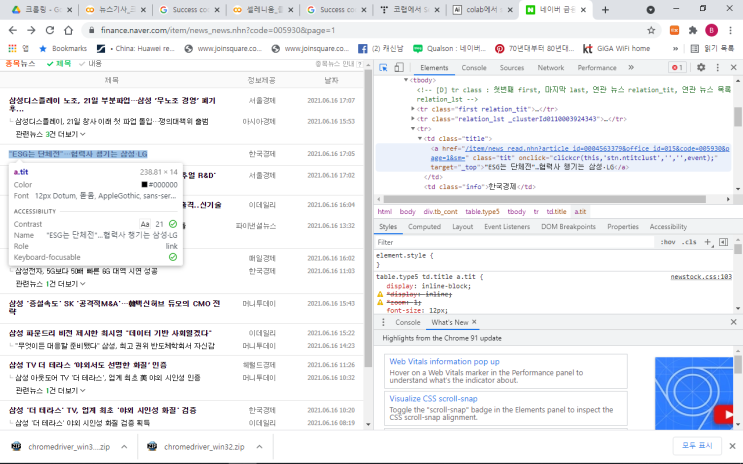Click the red error count badge

(677, 67)
